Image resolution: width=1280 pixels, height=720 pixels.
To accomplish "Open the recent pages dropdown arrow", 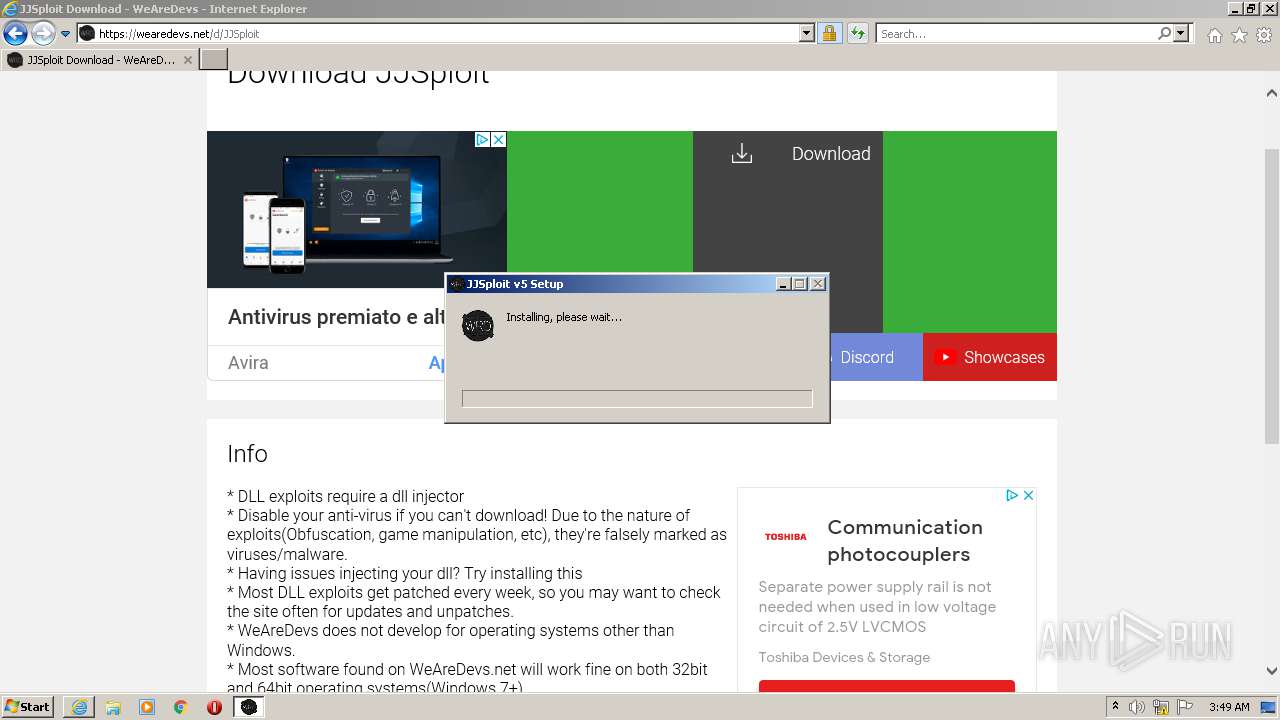I will [x=65, y=34].
